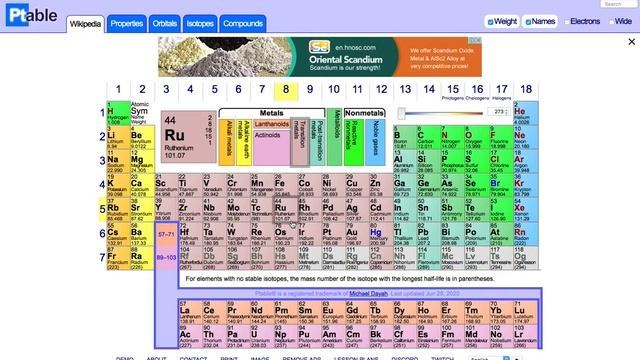Click the Search field
640x360 pixels.
(x=618, y=4)
